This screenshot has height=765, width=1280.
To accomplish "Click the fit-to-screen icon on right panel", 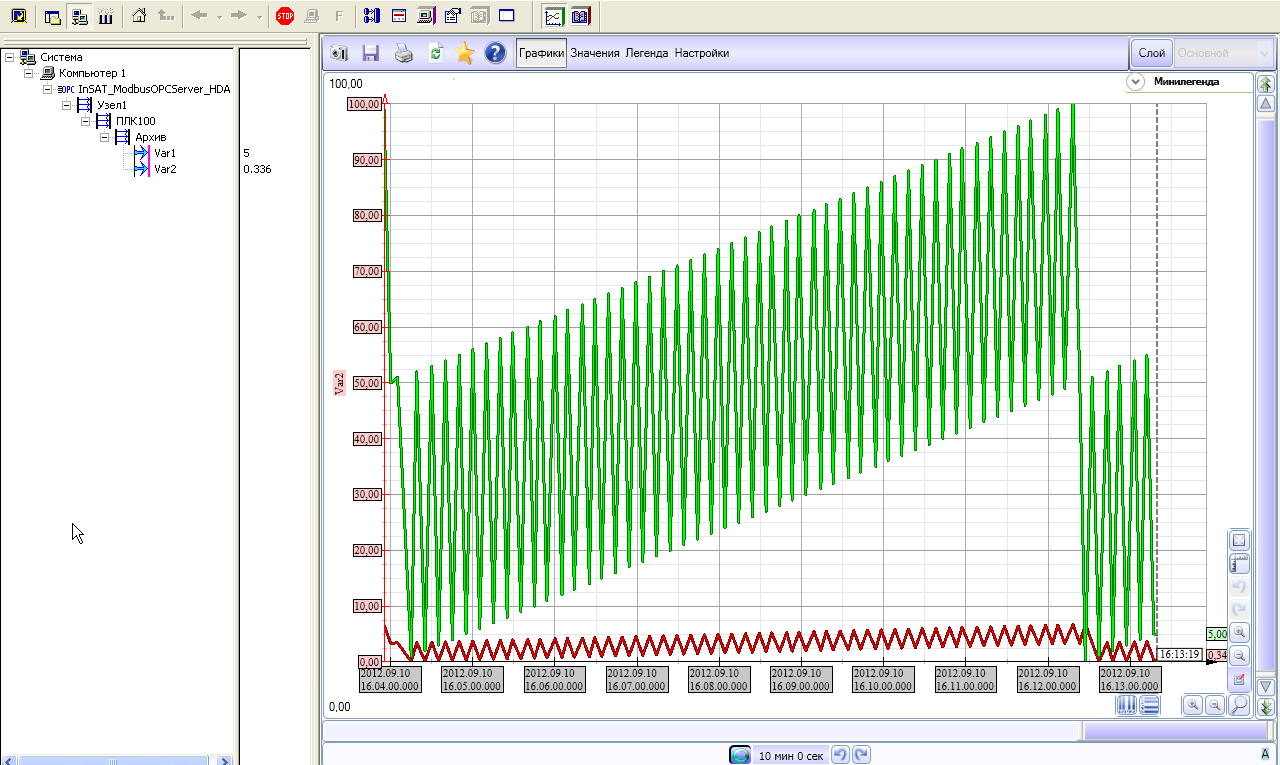I will (1239, 540).
